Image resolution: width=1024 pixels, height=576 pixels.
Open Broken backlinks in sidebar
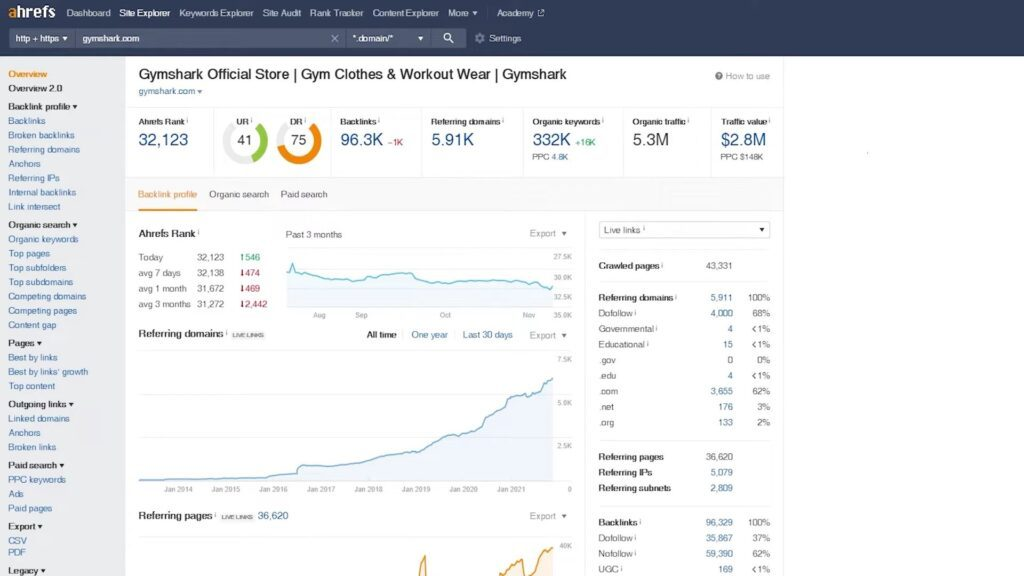[x=41, y=135]
